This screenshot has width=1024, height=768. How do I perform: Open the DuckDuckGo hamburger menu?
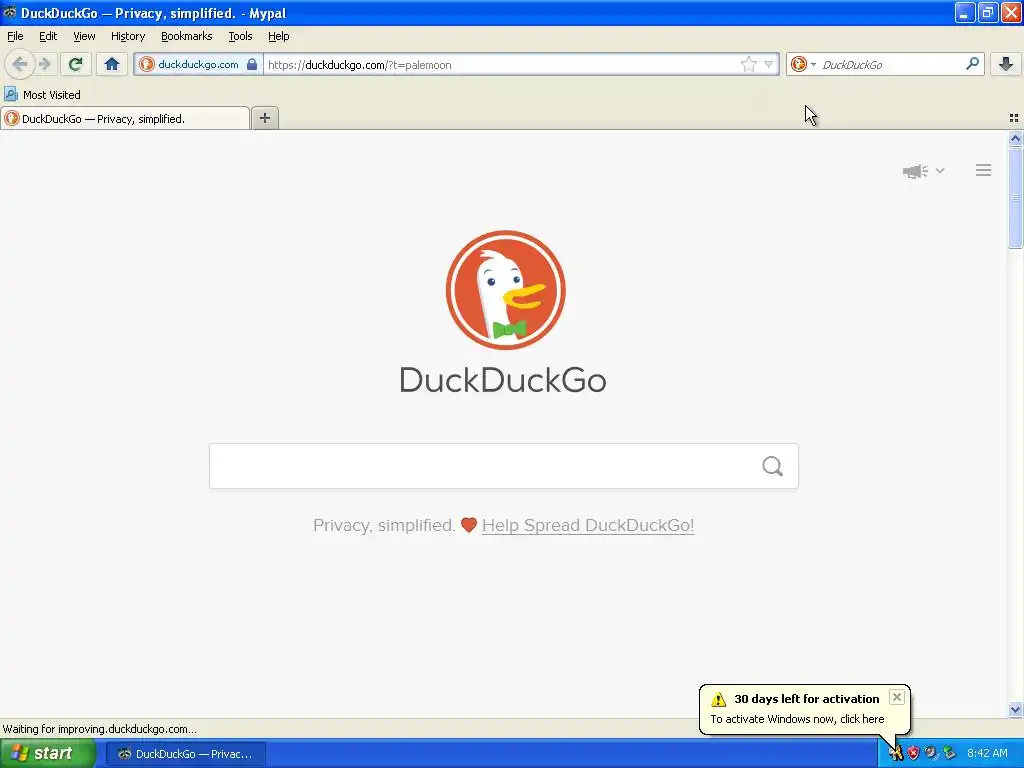click(x=984, y=170)
